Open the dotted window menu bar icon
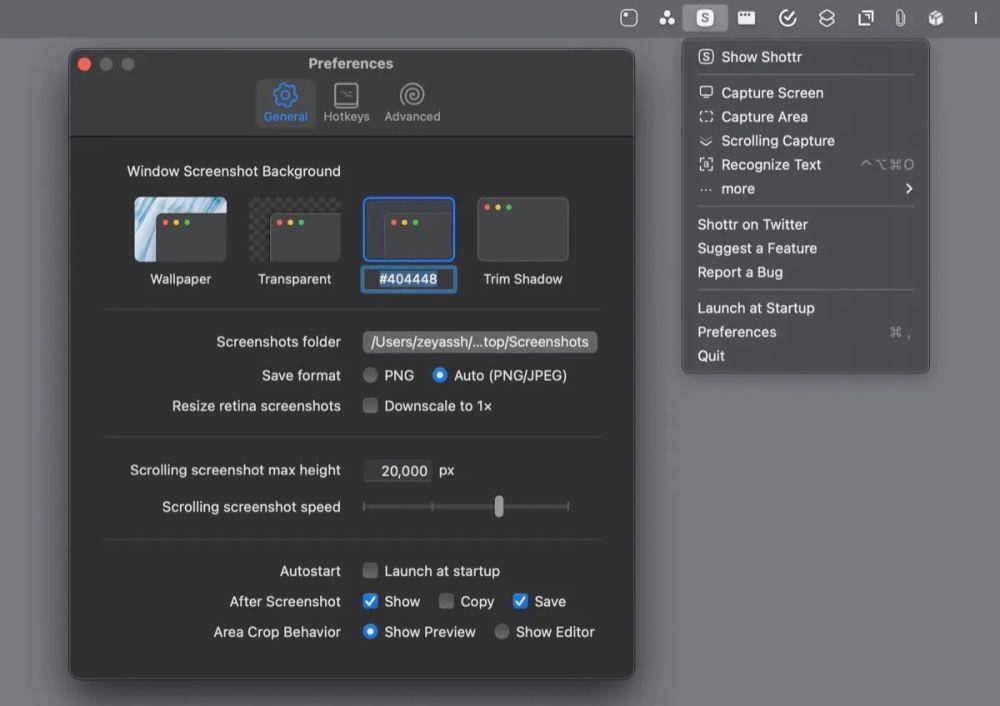 point(746,18)
